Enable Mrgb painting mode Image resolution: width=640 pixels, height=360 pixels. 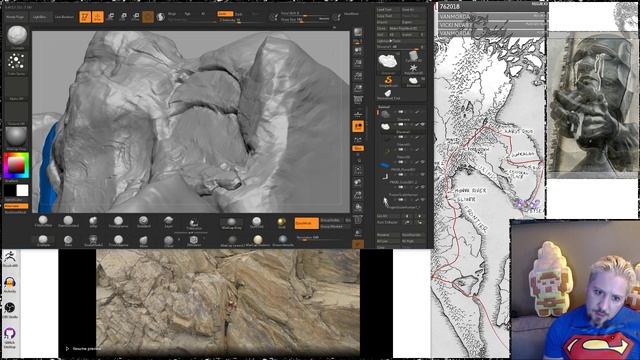point(172,13)
